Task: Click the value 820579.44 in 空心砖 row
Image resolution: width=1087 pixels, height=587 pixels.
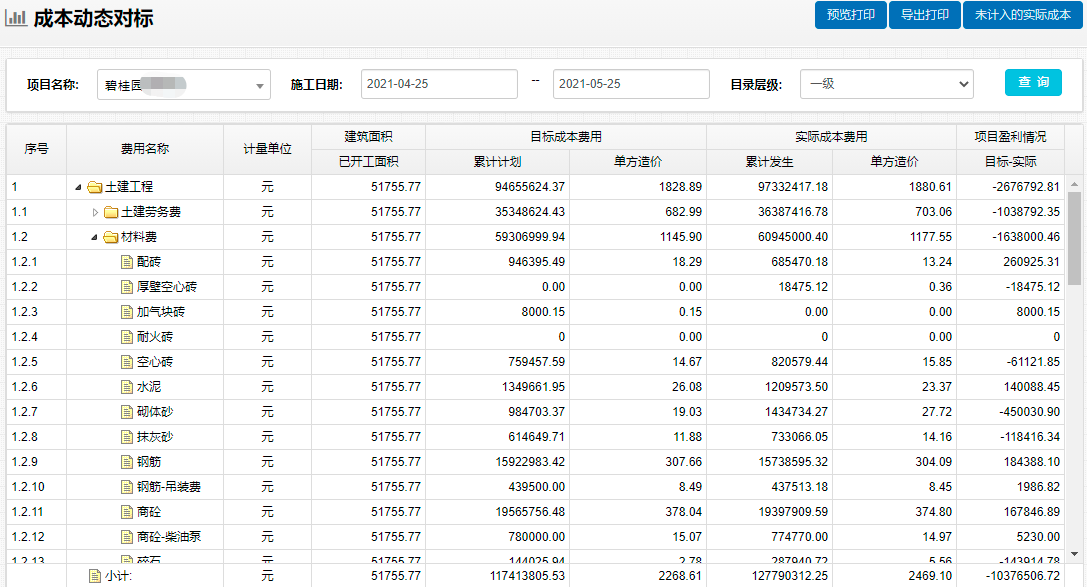Action: click(799, 362)
